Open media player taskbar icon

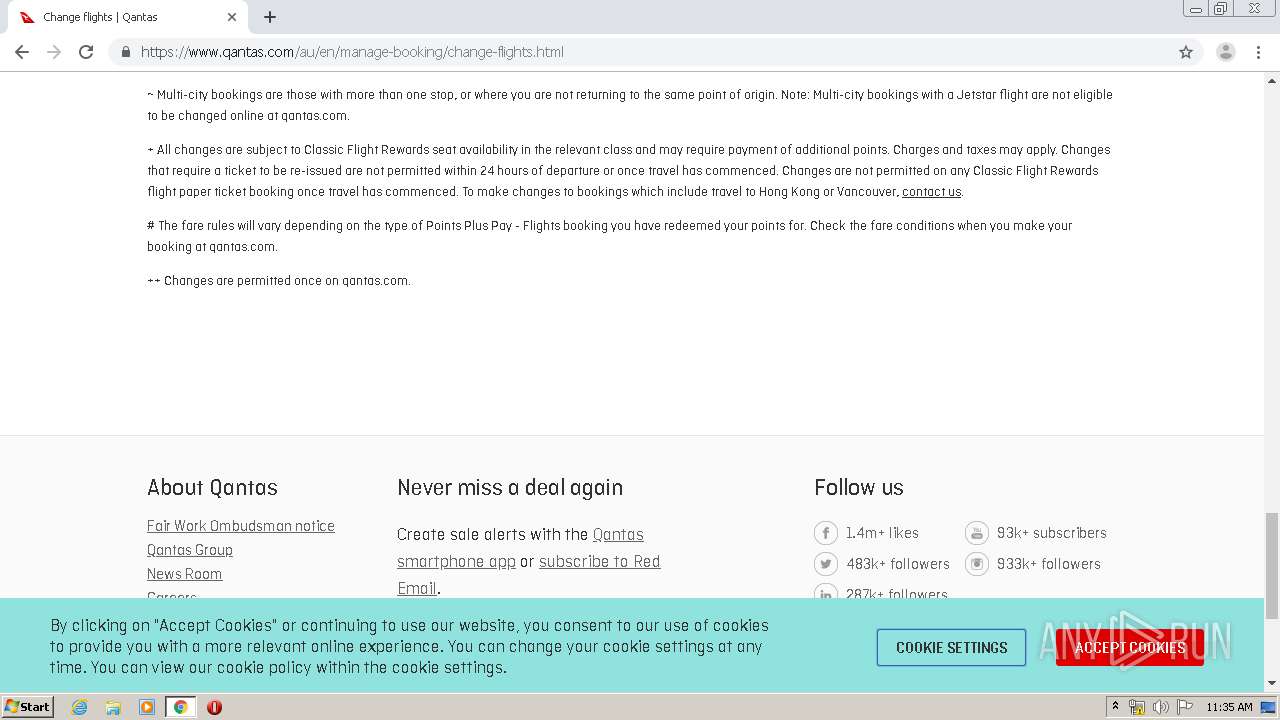pyautogui.click(x=147, y=707)
